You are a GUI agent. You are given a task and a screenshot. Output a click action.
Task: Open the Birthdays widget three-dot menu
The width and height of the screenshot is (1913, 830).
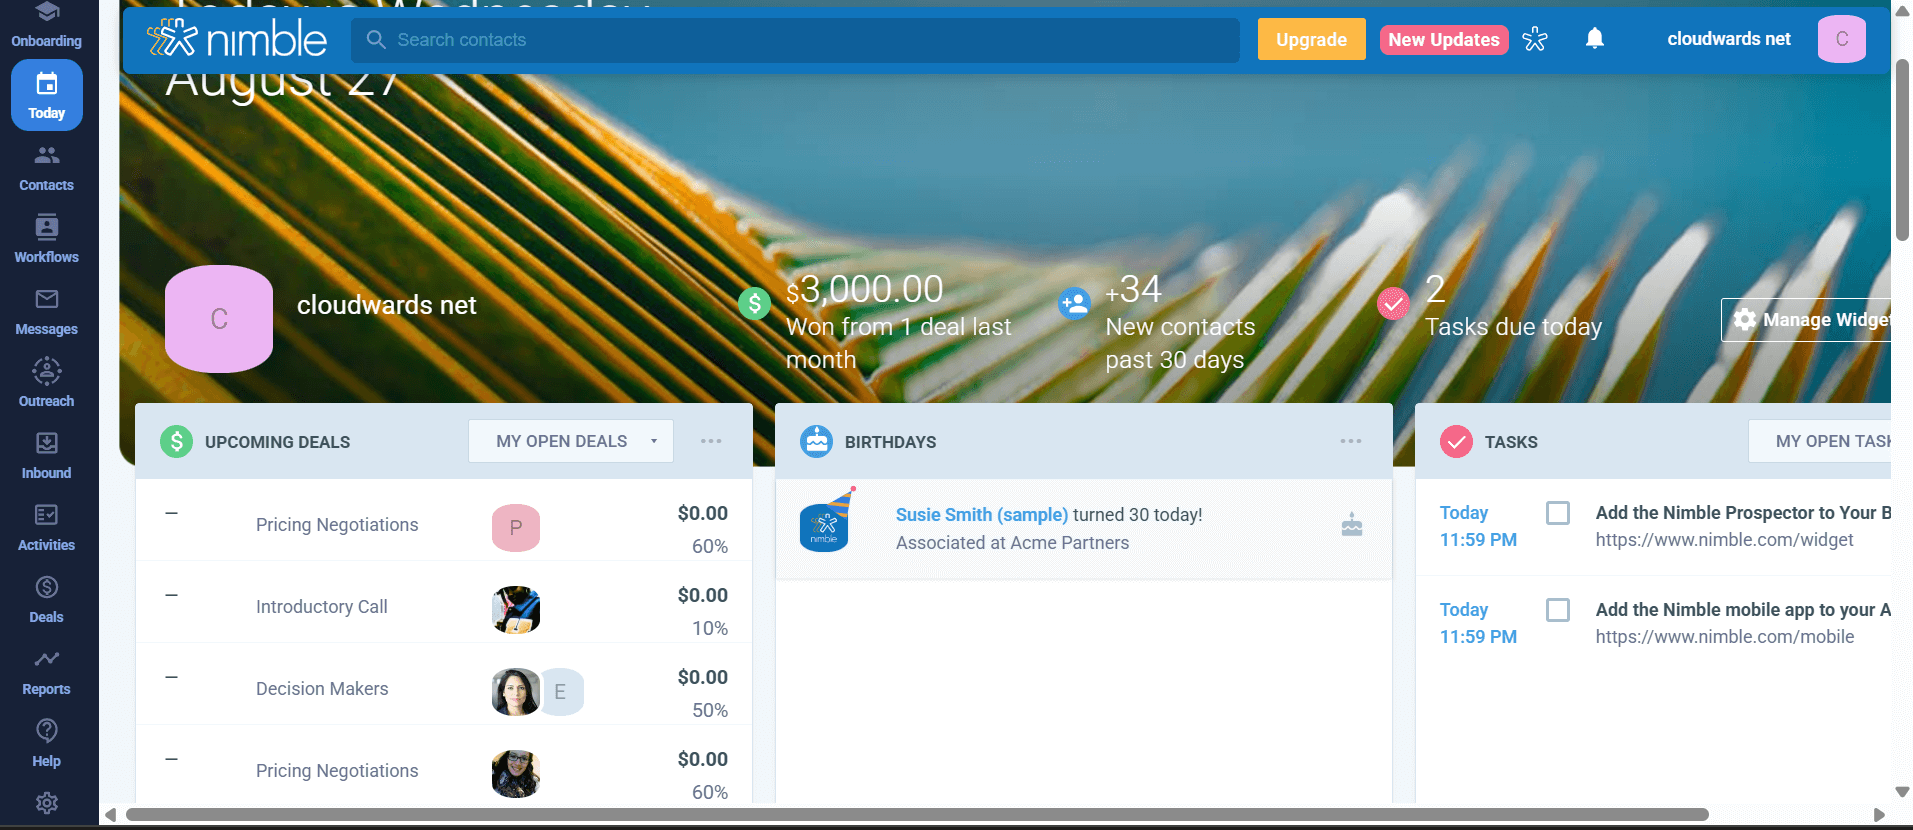pos(1350,441)
